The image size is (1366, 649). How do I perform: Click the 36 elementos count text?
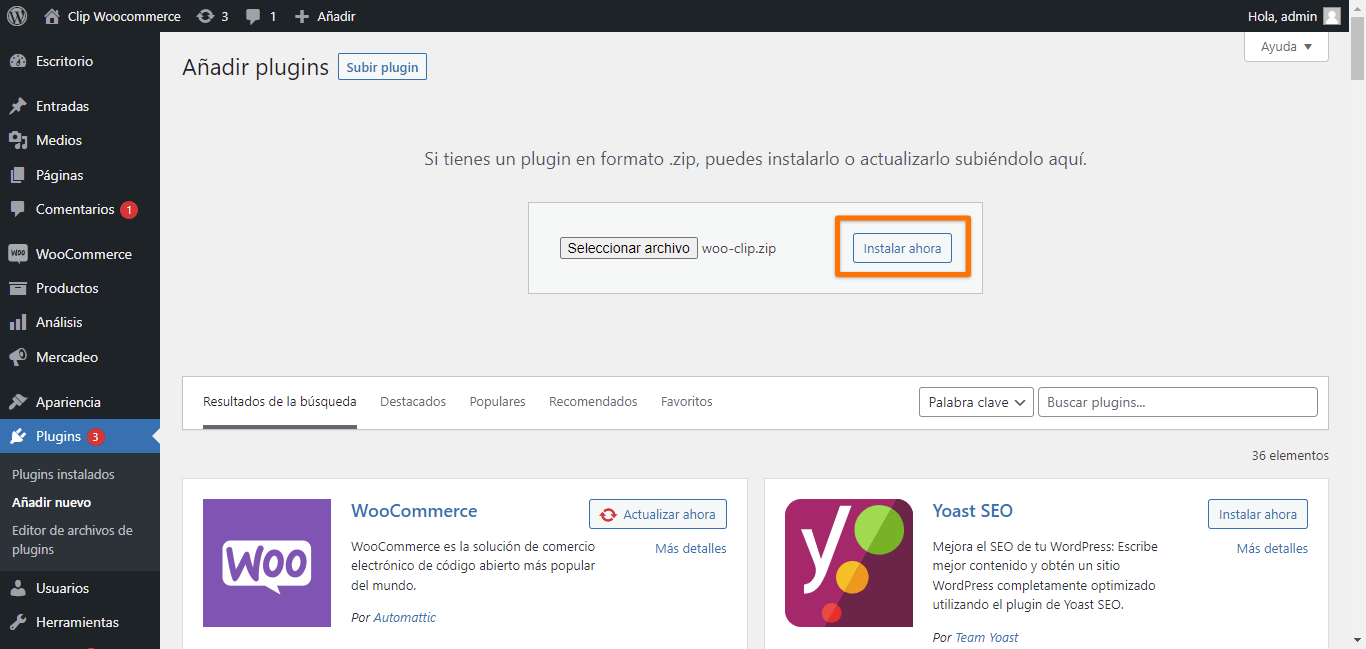coord(1290,455)
